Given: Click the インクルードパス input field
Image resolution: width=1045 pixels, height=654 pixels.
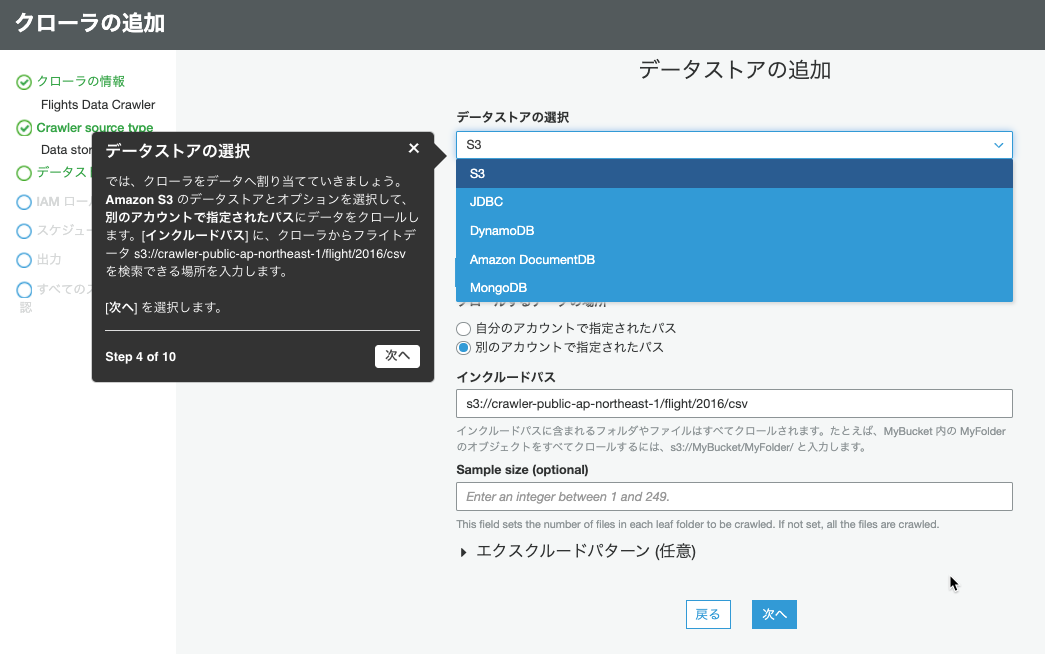Looking at the screenshot, I should pos(734,403).
